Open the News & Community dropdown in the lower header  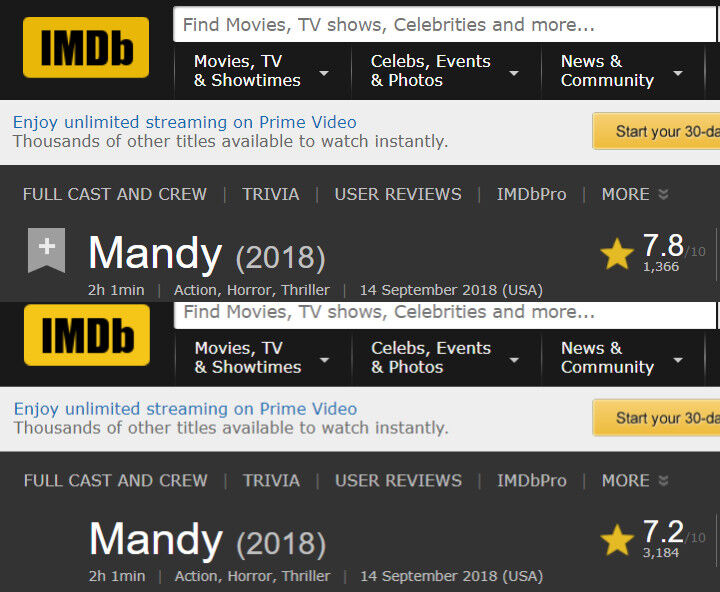click(x=621, y=358)
